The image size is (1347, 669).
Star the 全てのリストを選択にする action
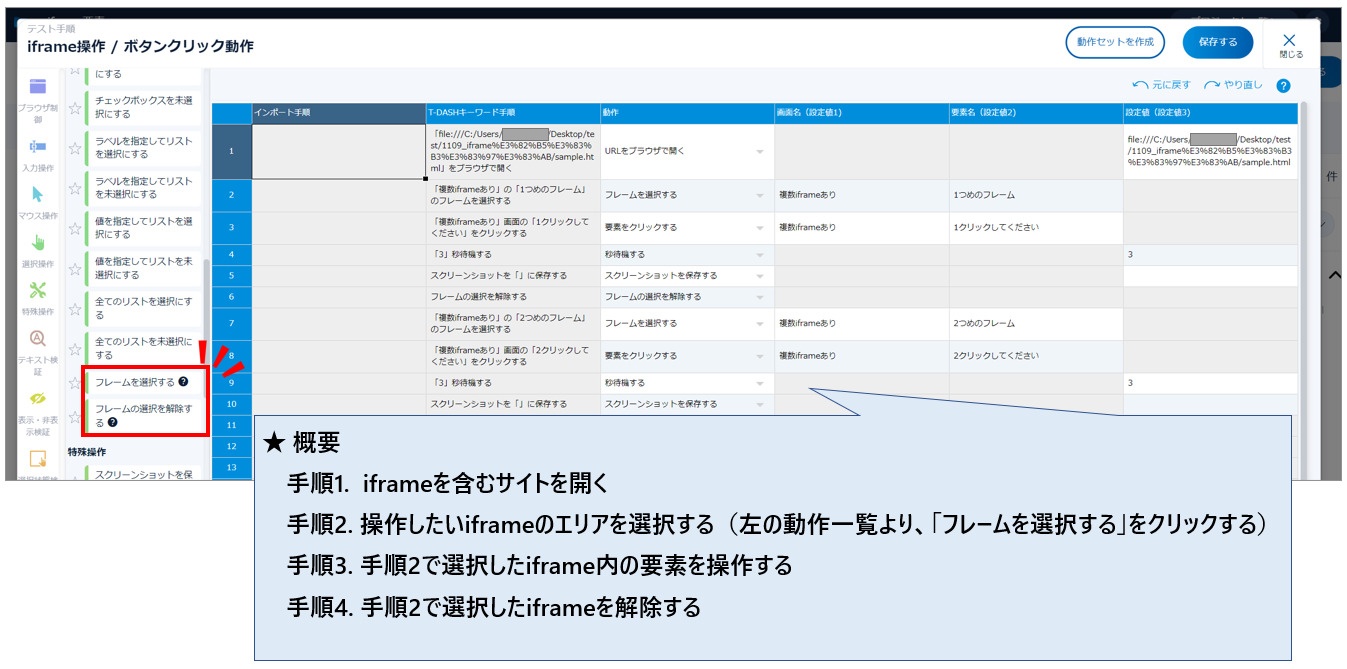click(x=75, y=308)
